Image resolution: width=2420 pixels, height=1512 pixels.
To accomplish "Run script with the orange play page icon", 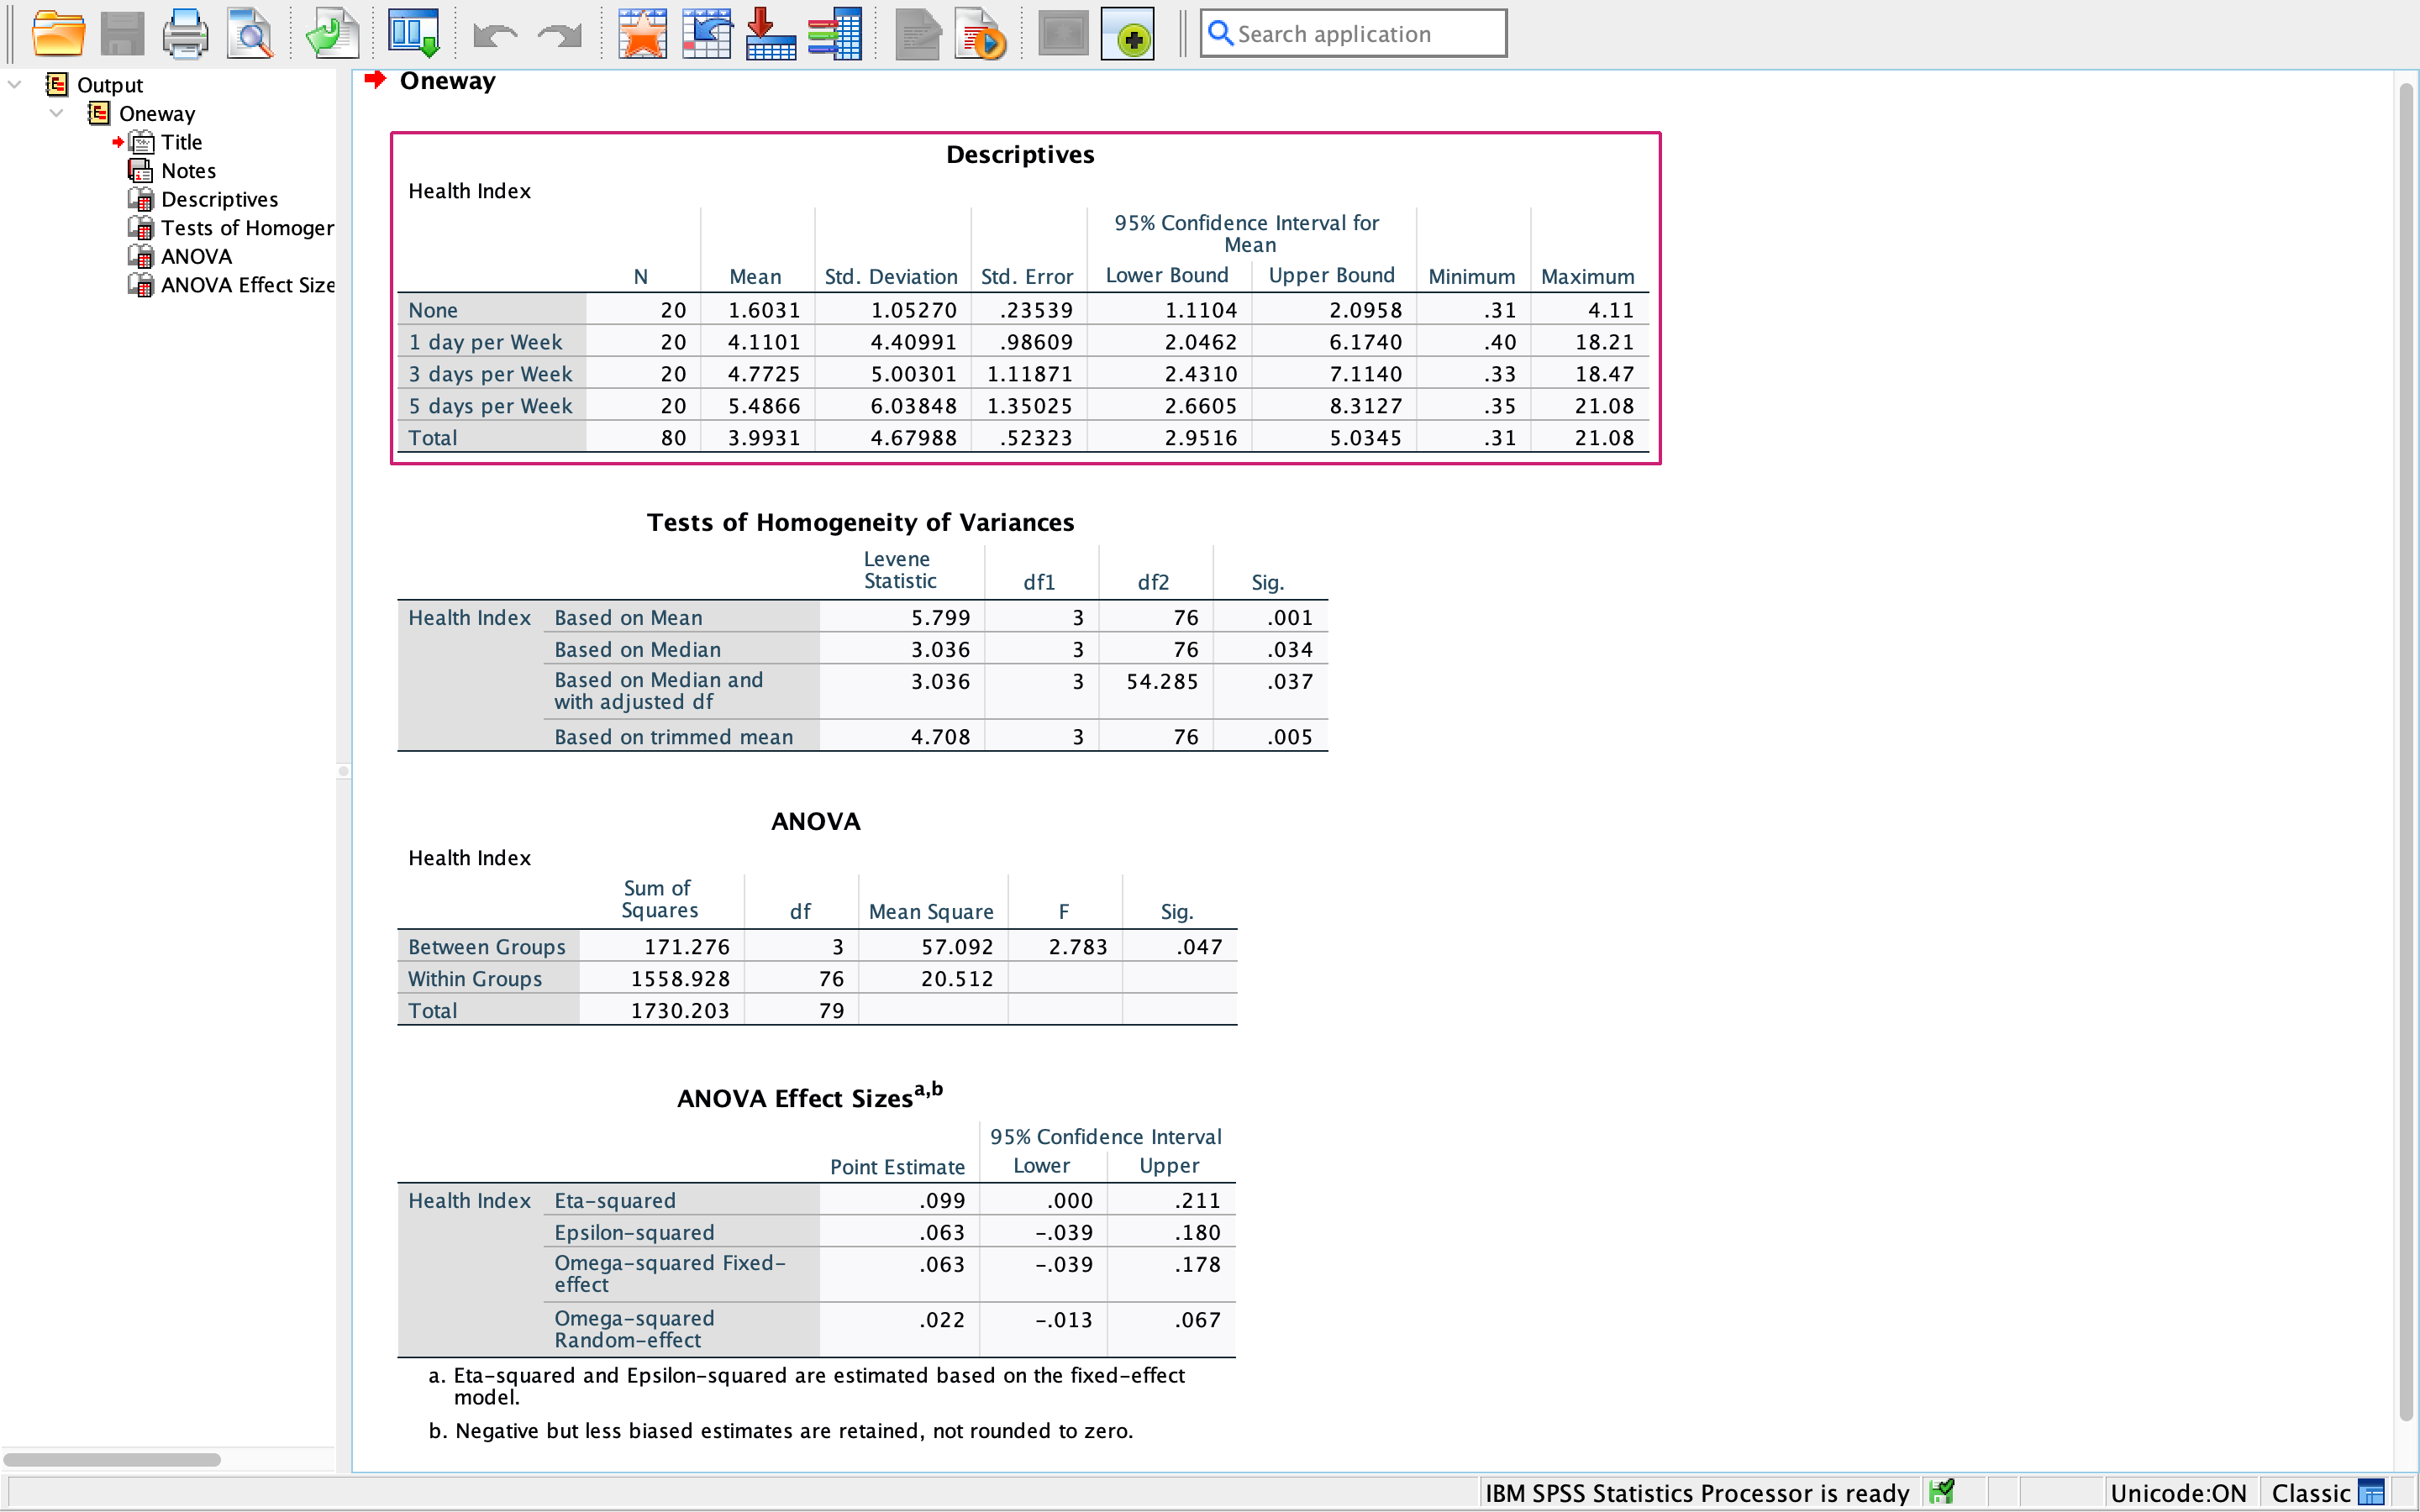I will [980, 34].
